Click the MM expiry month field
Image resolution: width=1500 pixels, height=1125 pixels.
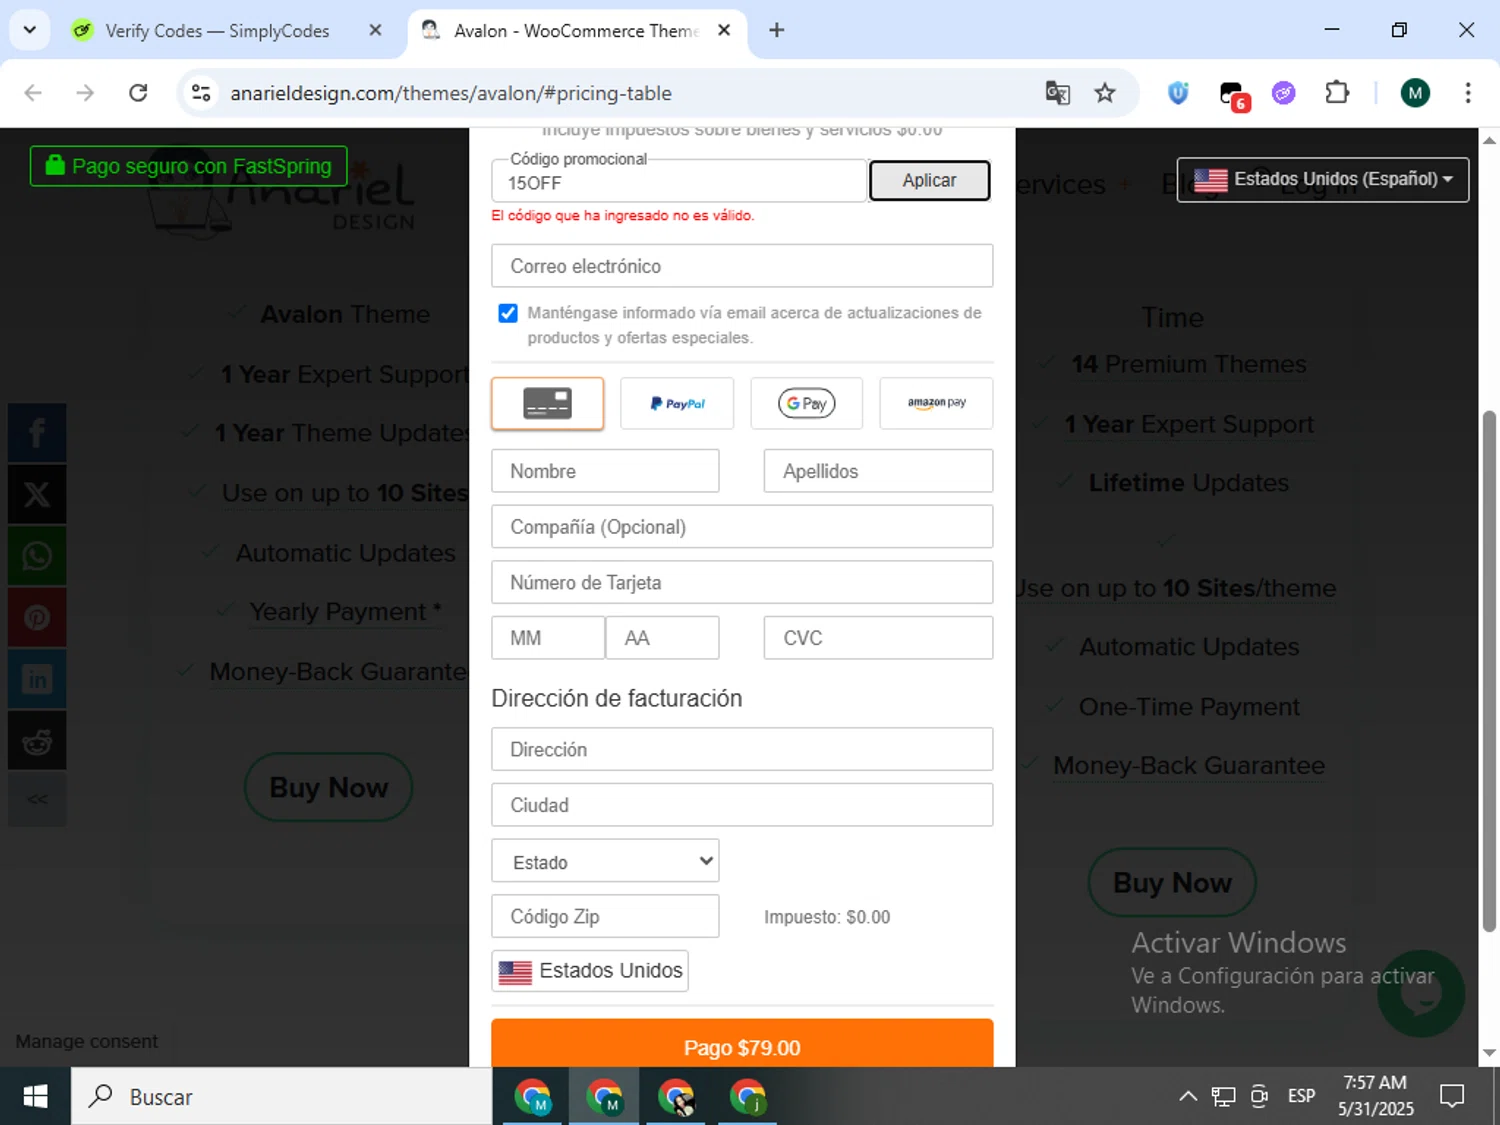click(548, 638)
